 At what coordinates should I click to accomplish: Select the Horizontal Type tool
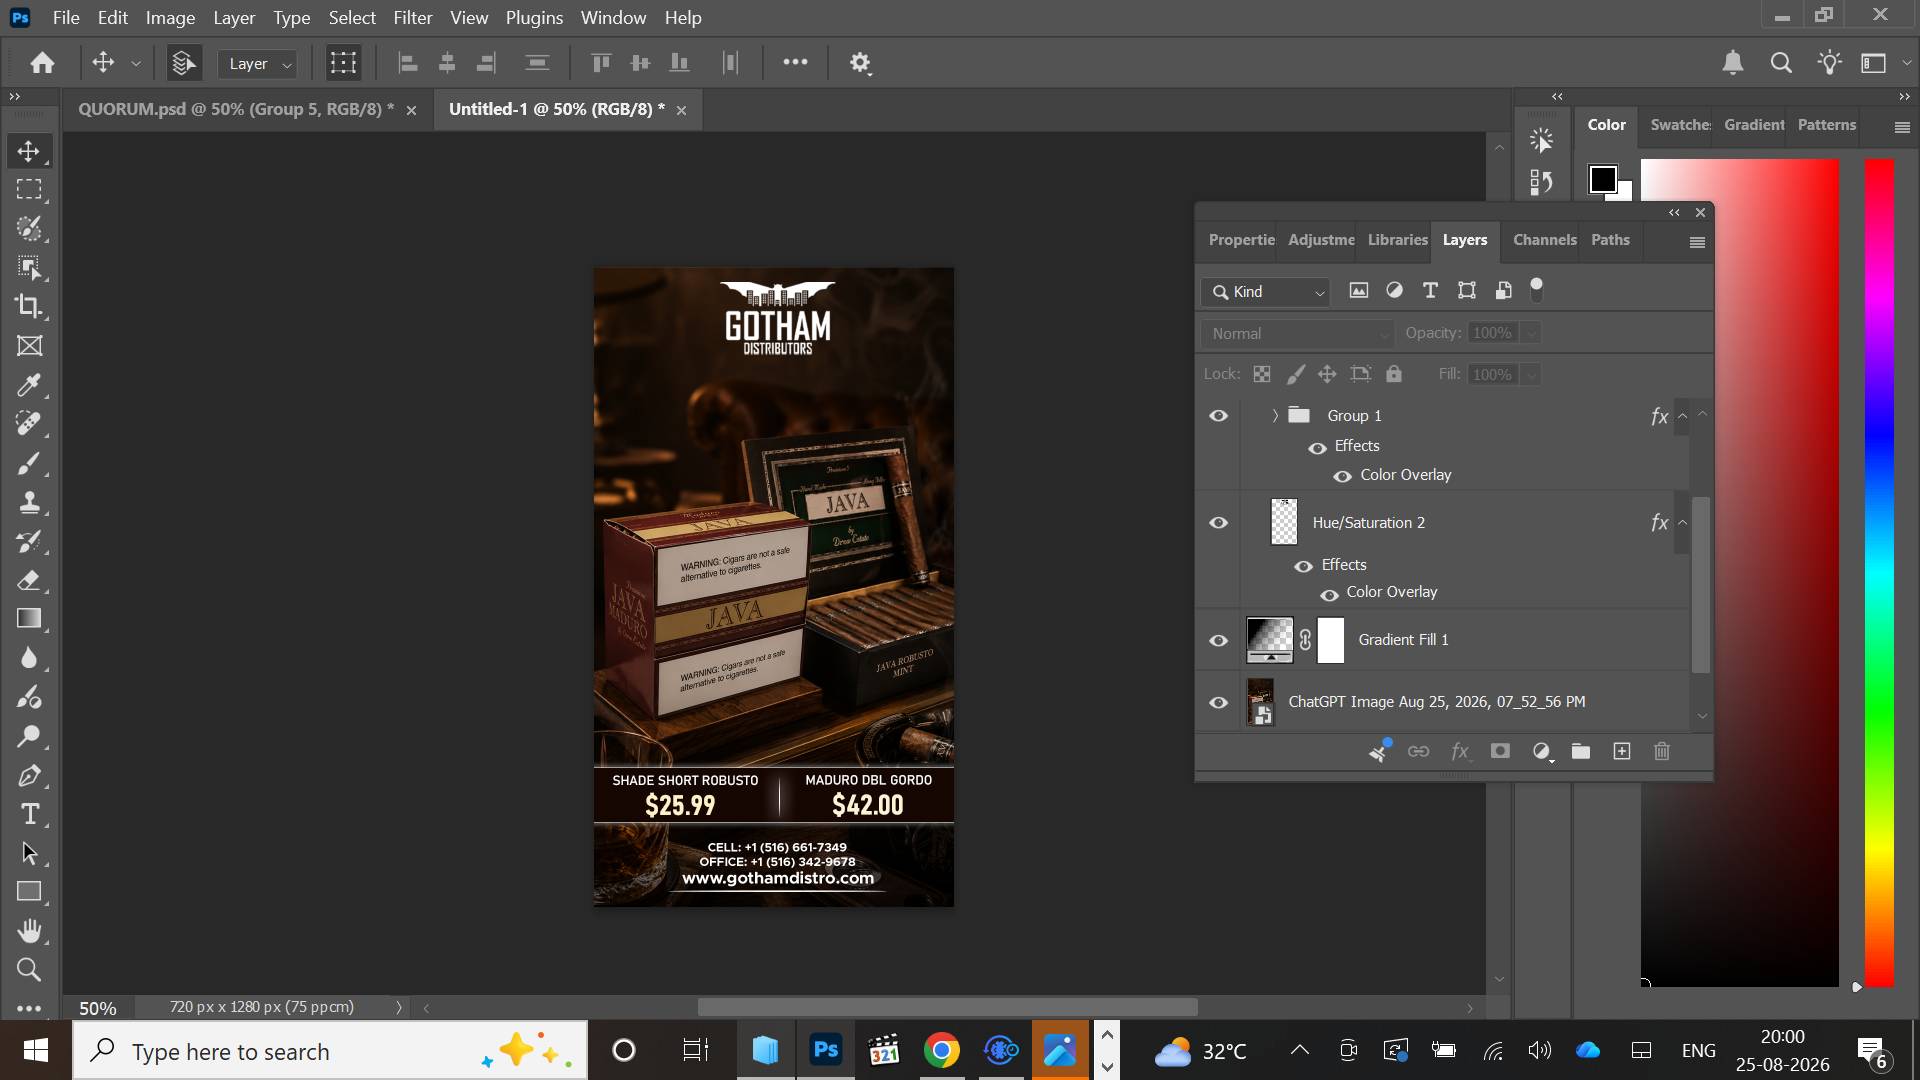click(x=29, y=814)
